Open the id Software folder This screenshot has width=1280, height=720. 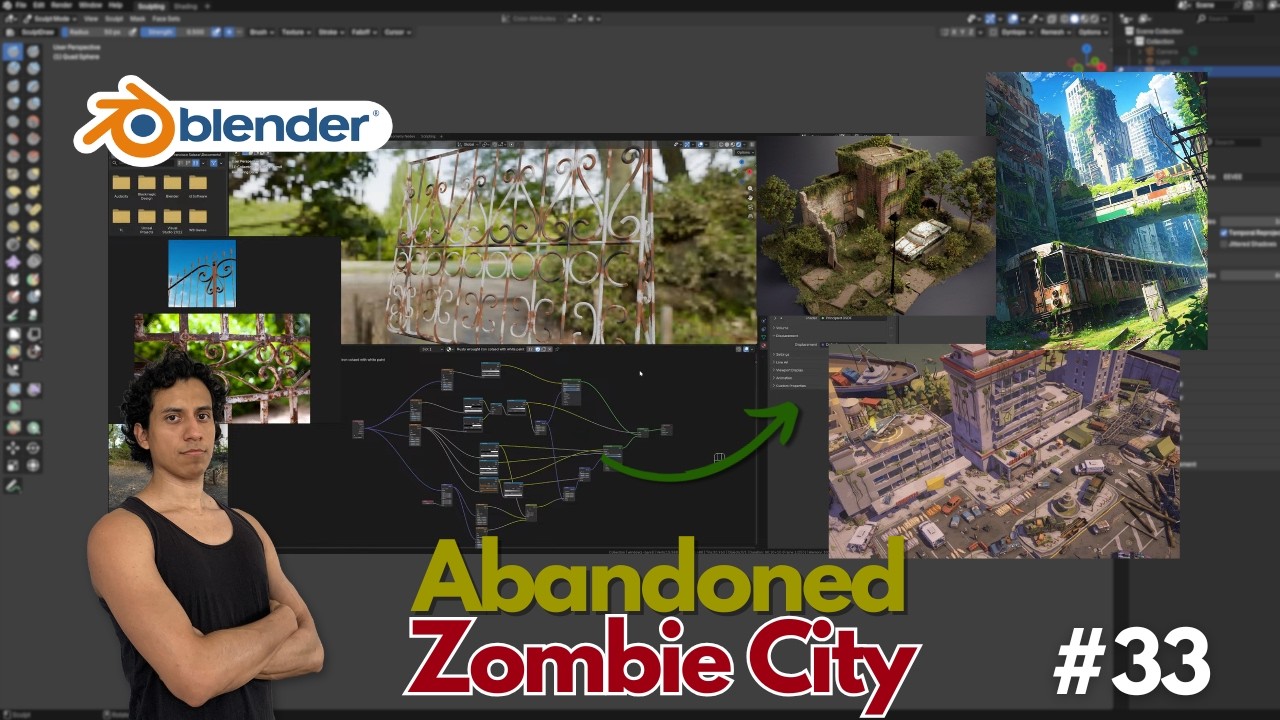click(198, 187)
